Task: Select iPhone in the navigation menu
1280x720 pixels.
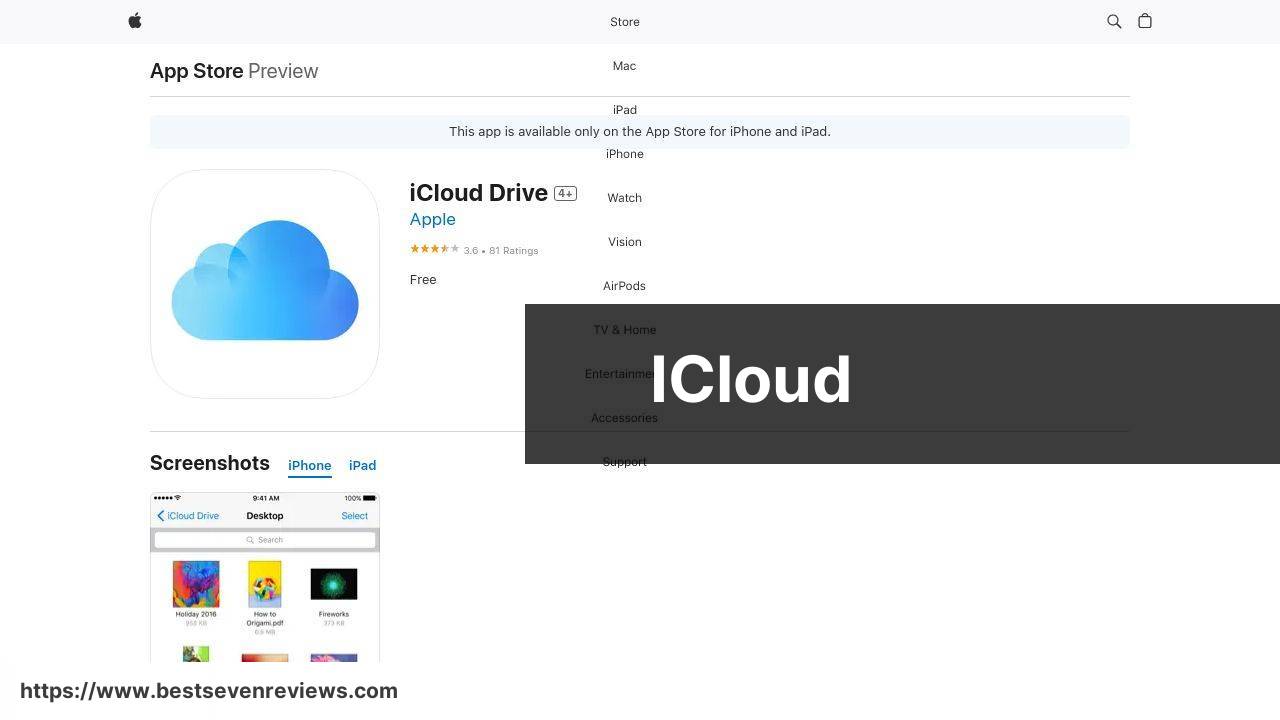Action: [x=625, y=154]
